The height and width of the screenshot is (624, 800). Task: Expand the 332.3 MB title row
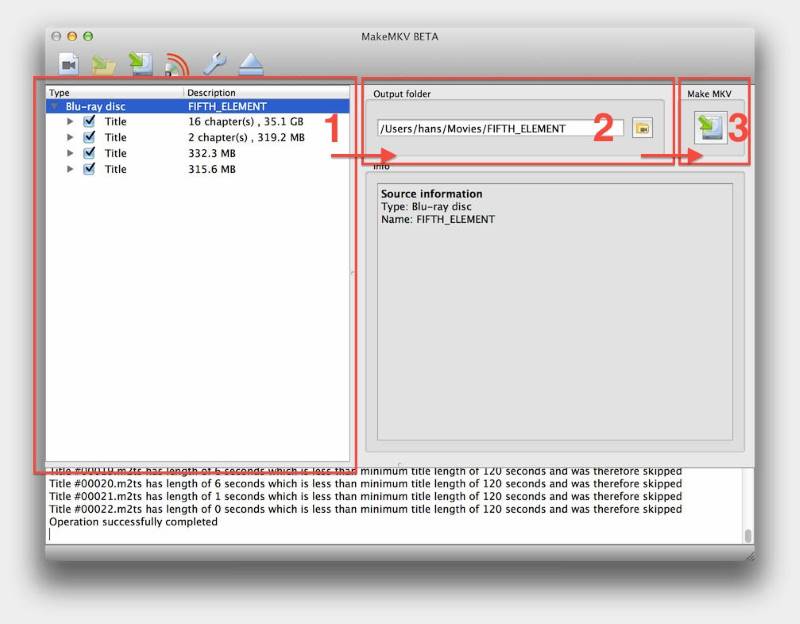pyautogui.click(x=70, y=153)
